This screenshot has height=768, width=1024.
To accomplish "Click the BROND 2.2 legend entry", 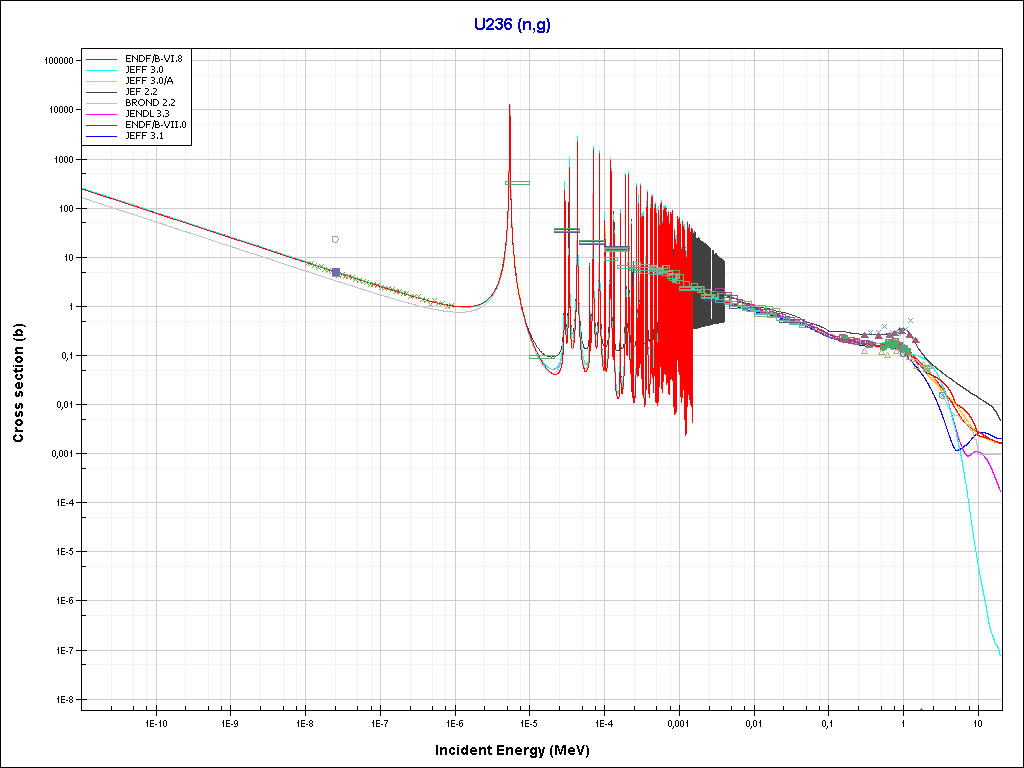I will pyautogui.click(x=150, y=102).
